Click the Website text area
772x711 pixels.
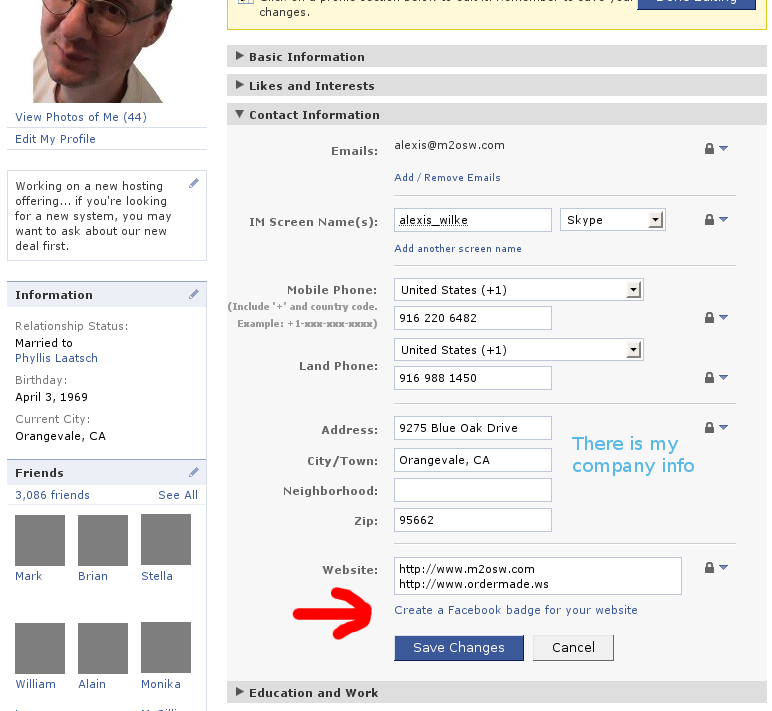tap(538, 576)
